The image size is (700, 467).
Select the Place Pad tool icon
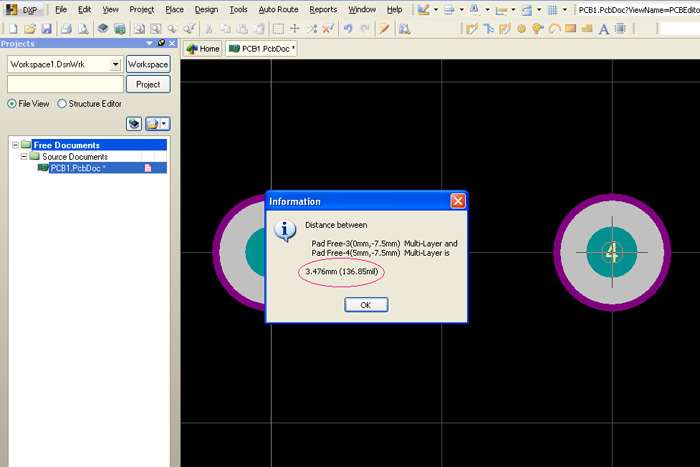521,29
